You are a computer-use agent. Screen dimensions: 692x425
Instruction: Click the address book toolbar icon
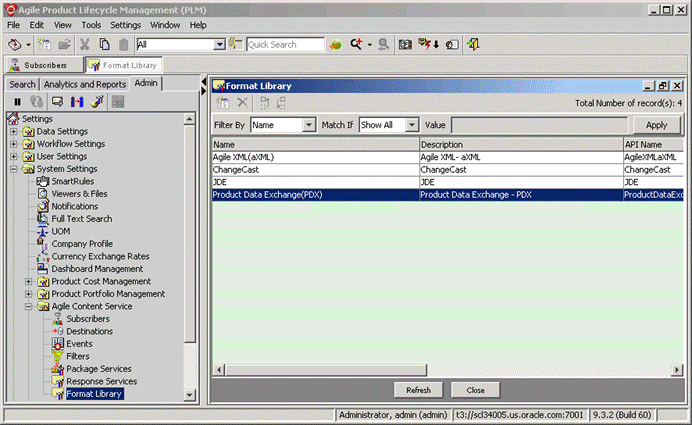click(405, 44)
